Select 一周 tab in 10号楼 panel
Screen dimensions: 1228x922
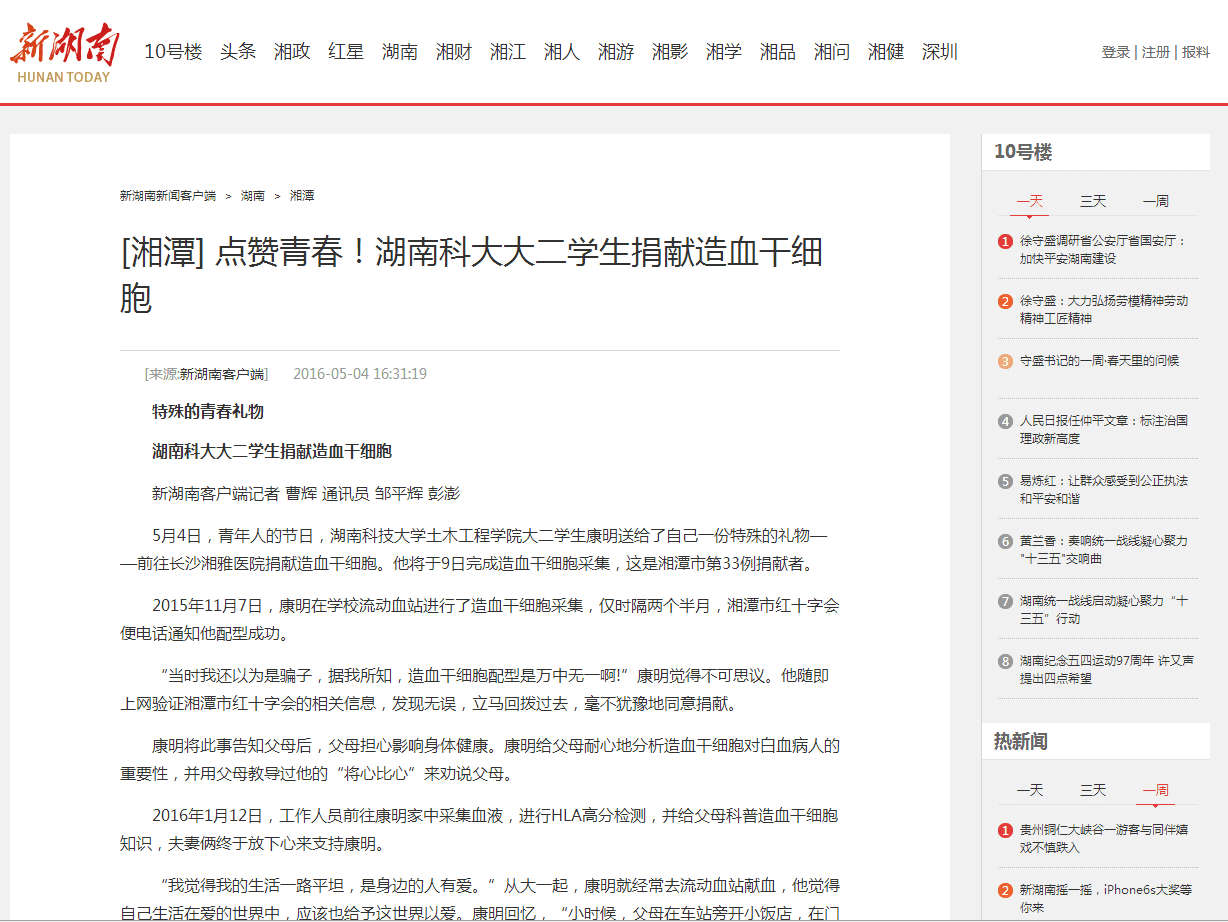tap(1156, 201)
